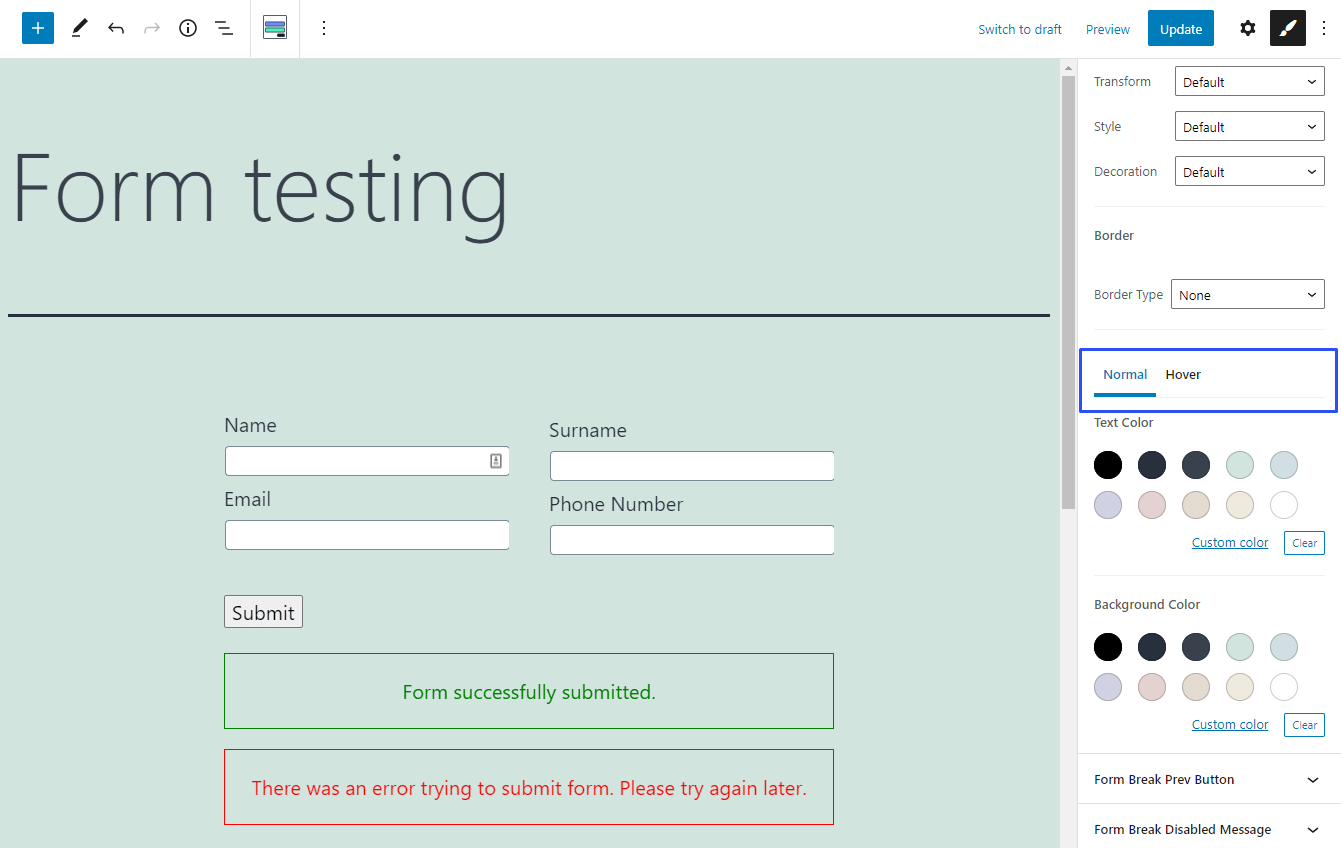The image size is (1341, 848).
Task: Click the form block type icon
Action: 275,28
